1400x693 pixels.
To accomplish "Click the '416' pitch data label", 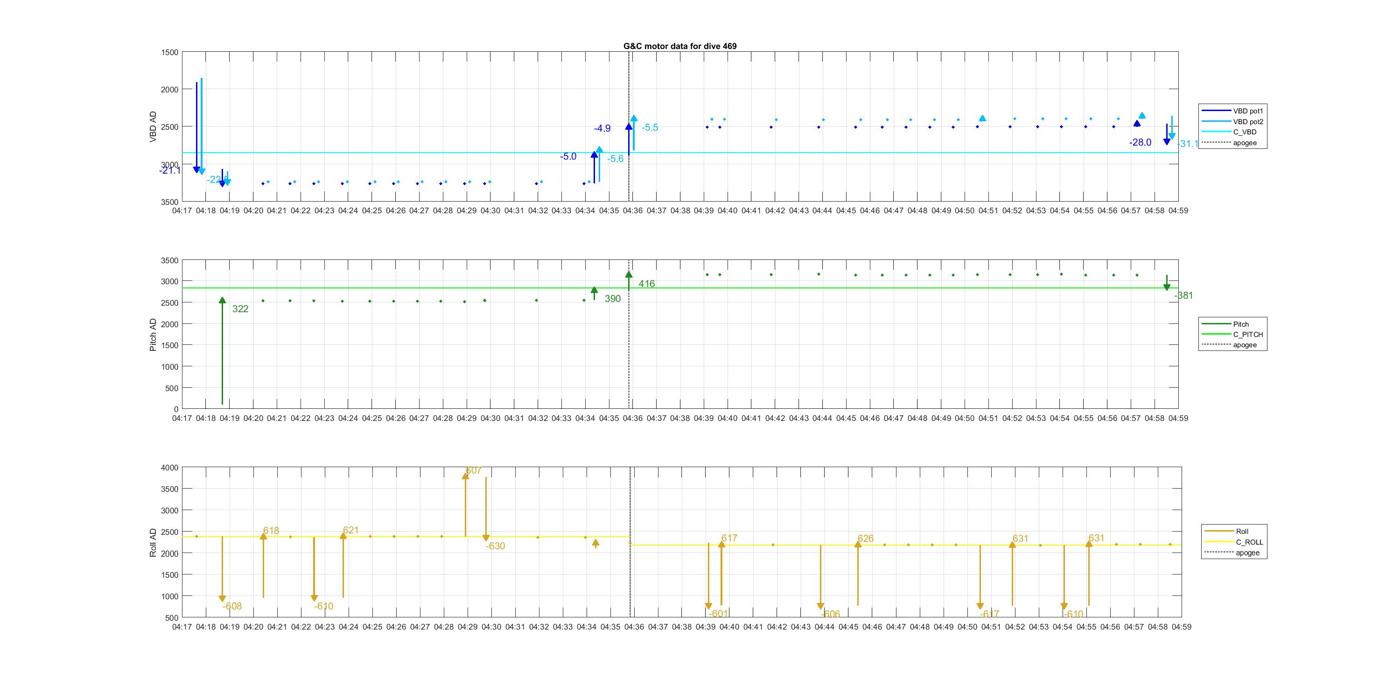I will click(647, 284).
